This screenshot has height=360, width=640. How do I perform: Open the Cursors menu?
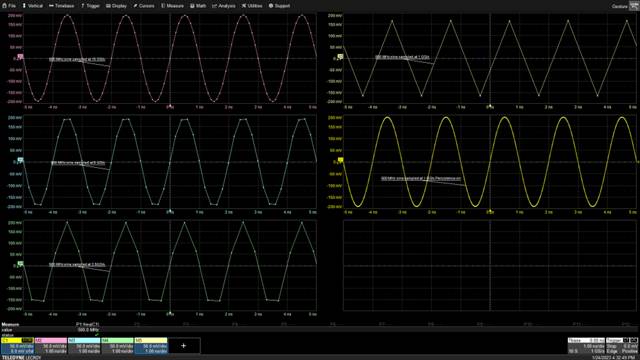click(144, 6)
